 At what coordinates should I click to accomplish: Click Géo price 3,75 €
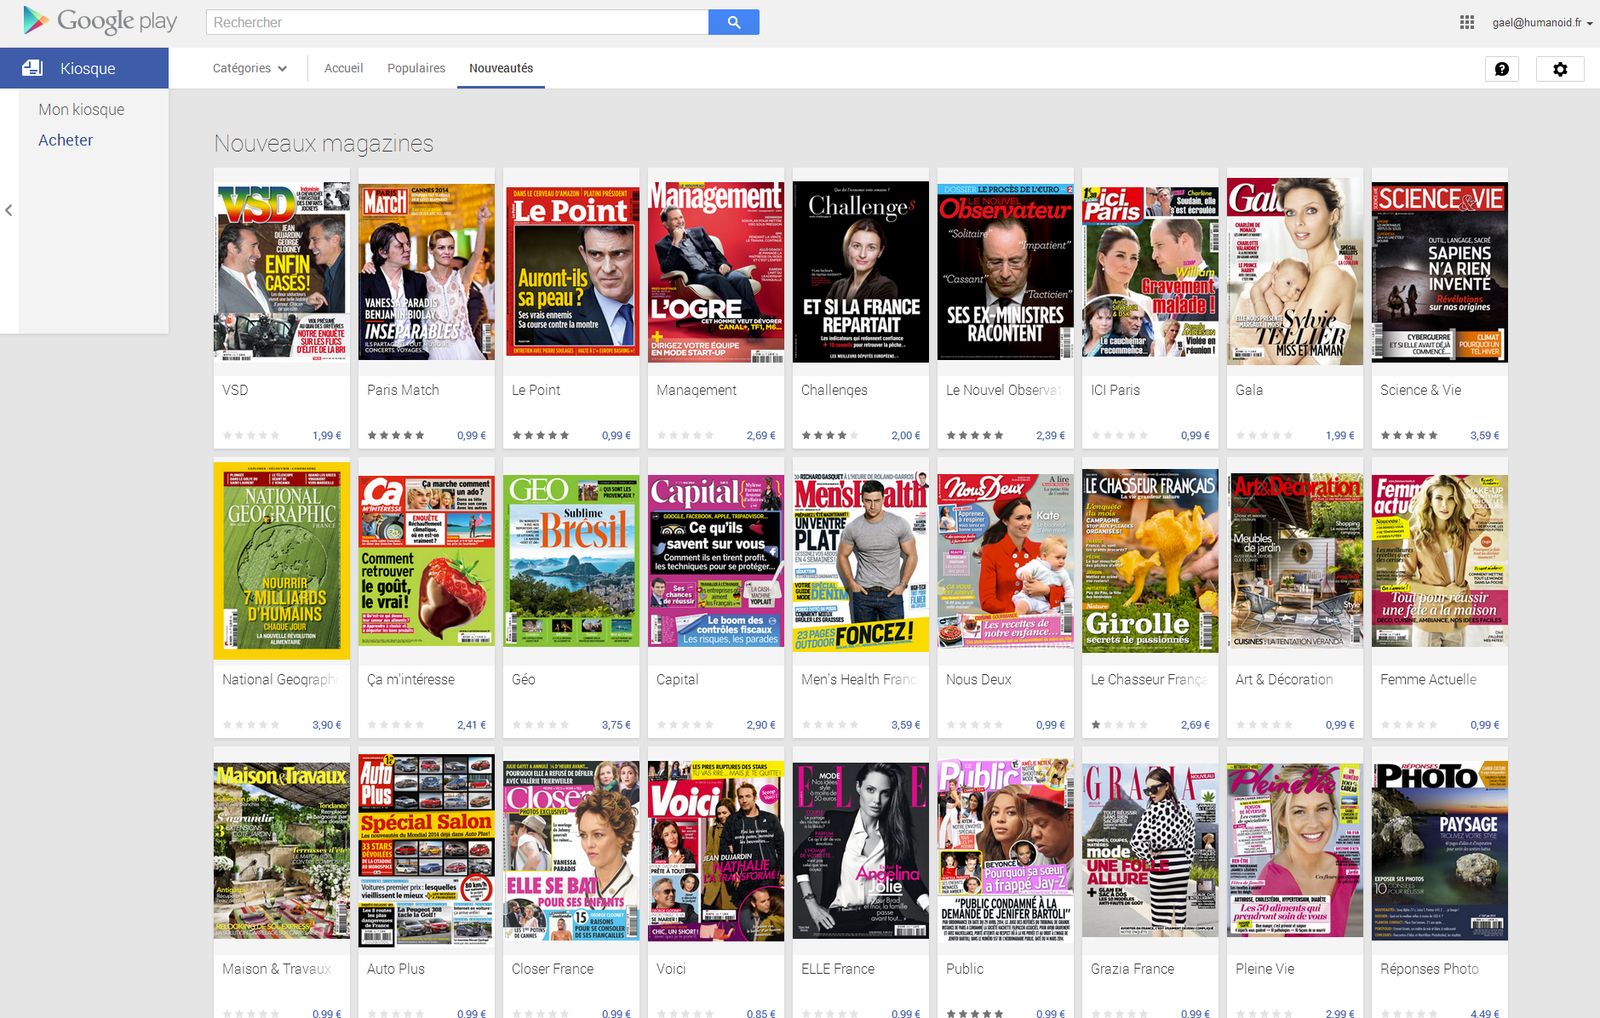click(x=616, y=725)
